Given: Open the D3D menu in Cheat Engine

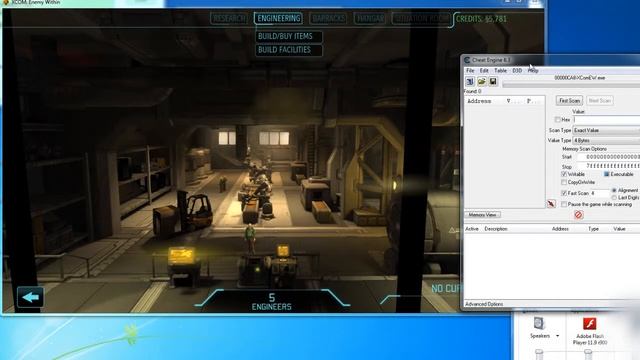Looking at the screenshot, I should pyautogui.click(x=517, y=71).
